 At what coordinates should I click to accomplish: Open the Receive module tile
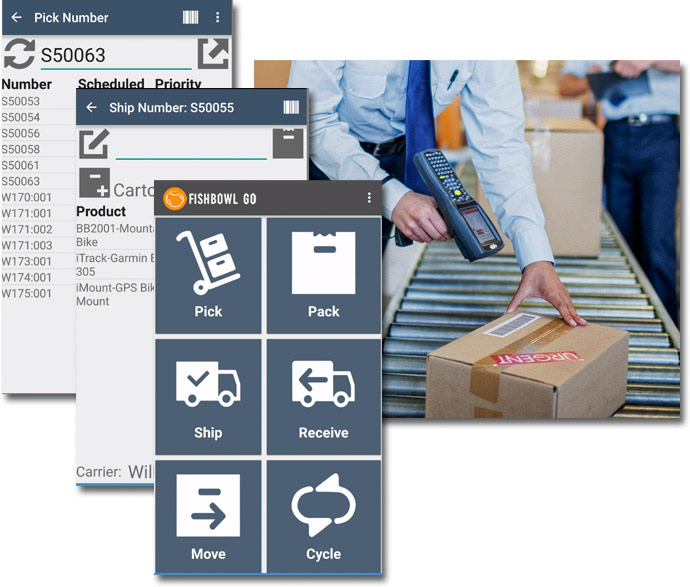point(323,397)
